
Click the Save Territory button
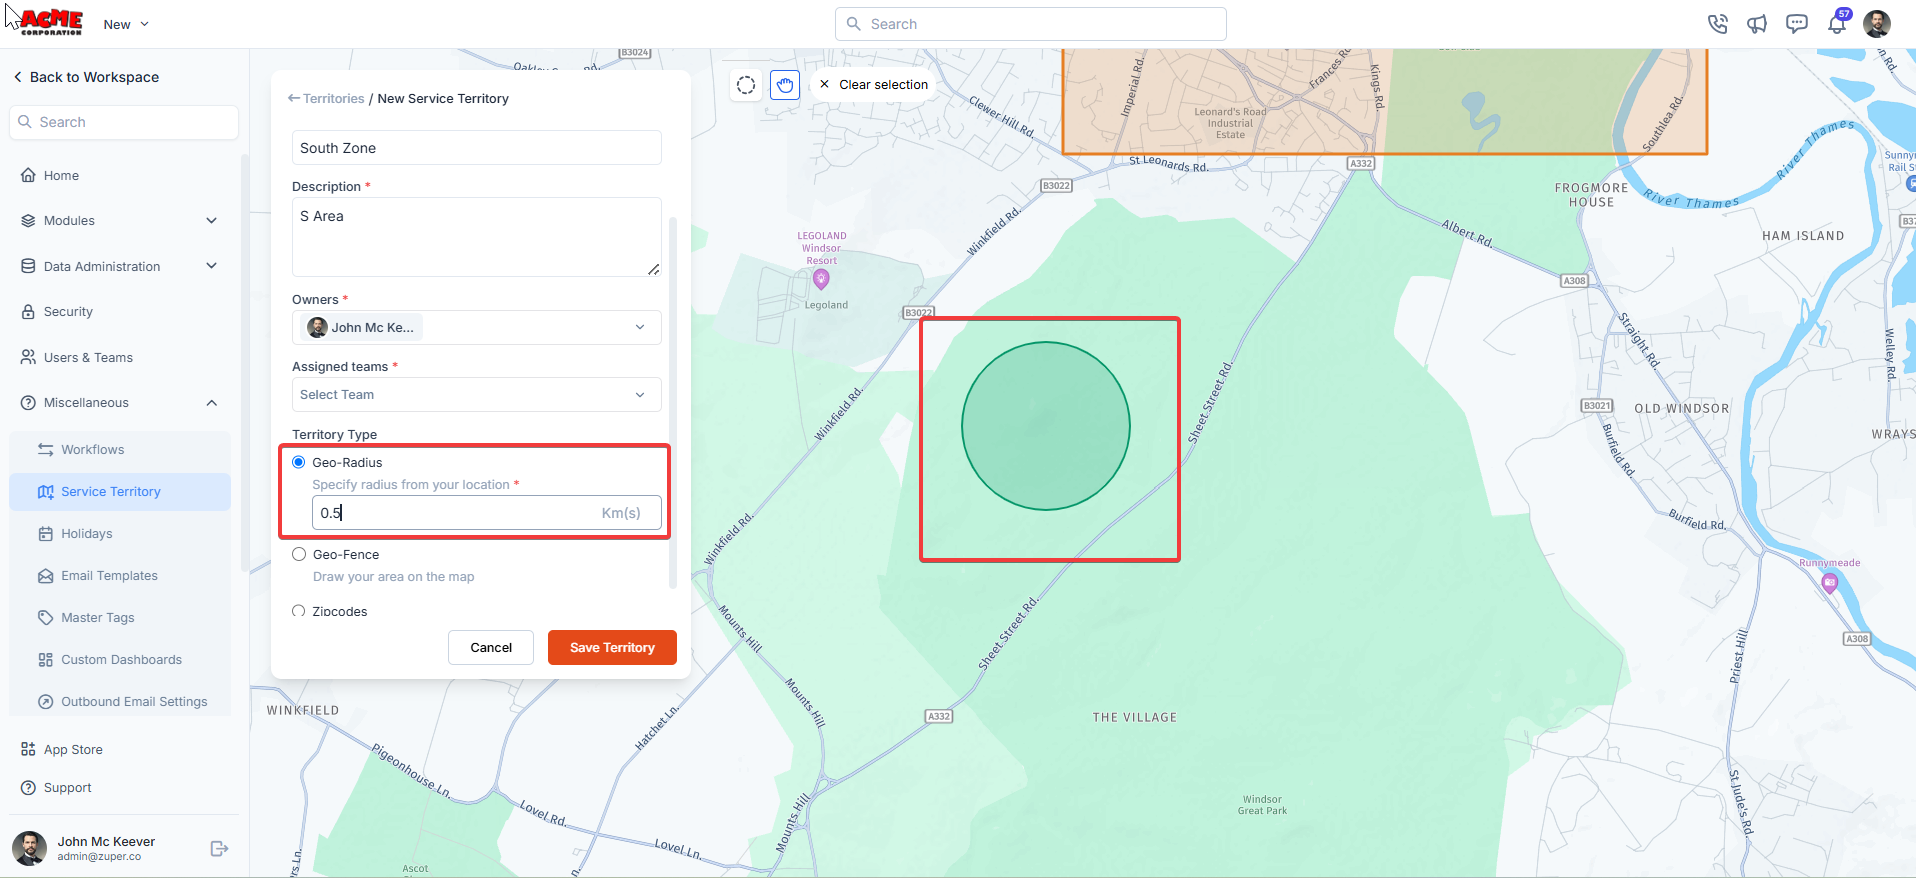point(612,647)
